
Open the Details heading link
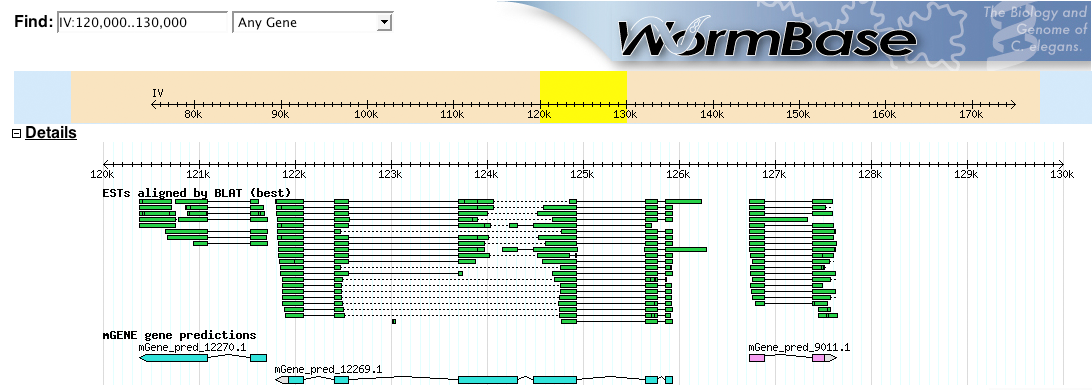(51, 132)
